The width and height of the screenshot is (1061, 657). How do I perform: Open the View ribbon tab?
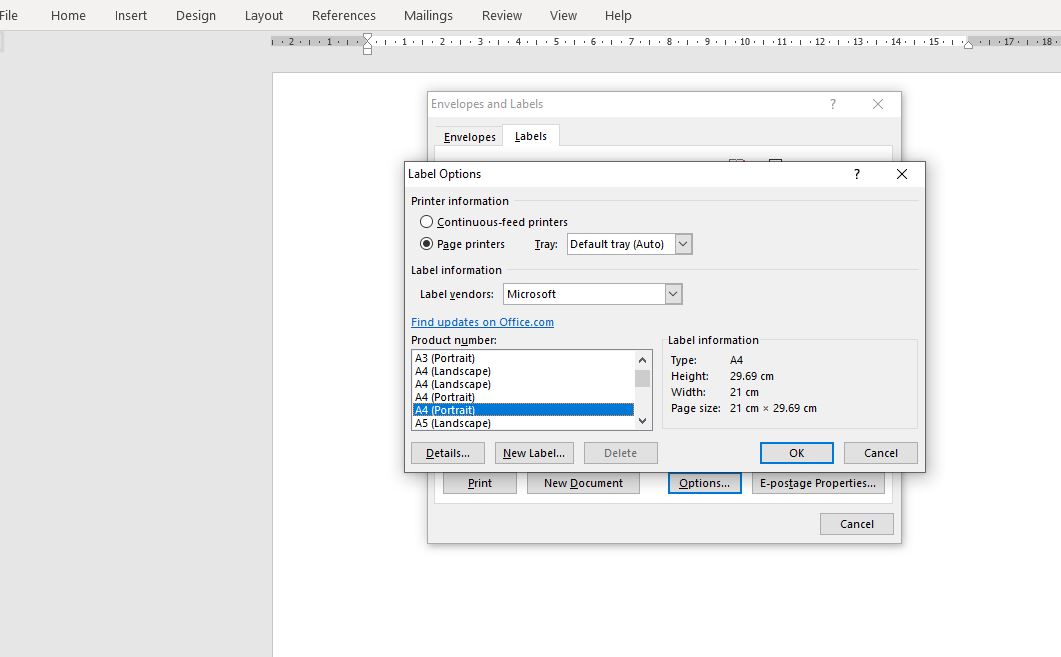click(x=563, y=15)
